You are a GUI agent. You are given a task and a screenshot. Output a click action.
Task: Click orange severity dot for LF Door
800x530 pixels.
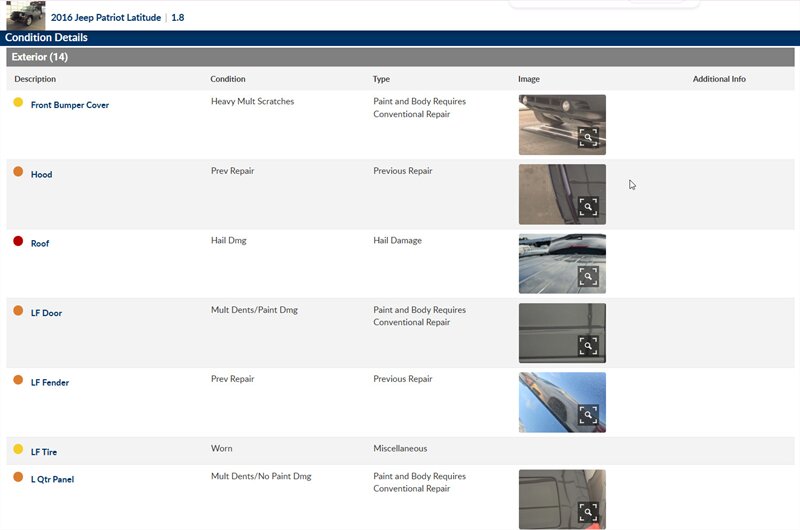(x=18, y=310)
